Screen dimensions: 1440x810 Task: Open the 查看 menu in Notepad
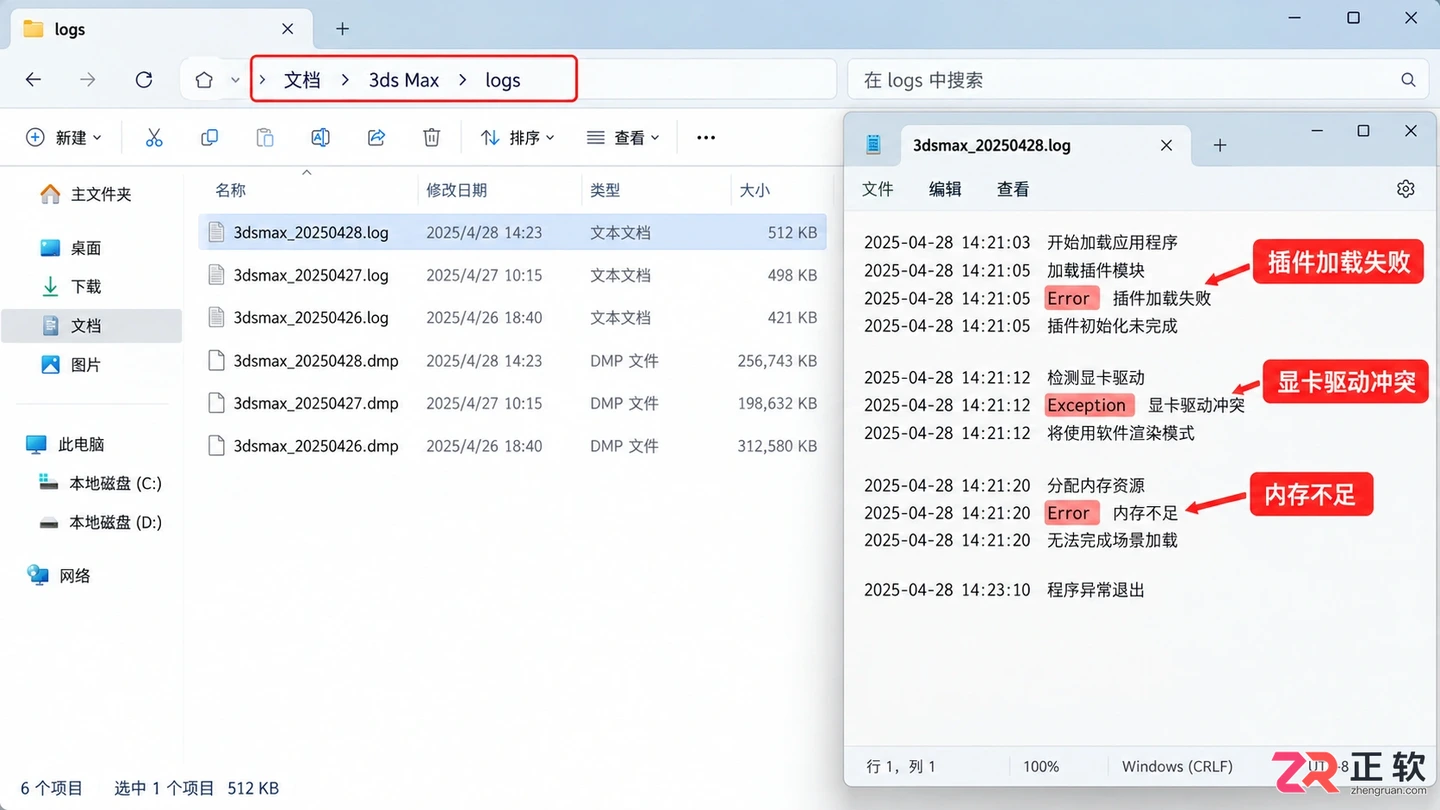pos(1013,189)
